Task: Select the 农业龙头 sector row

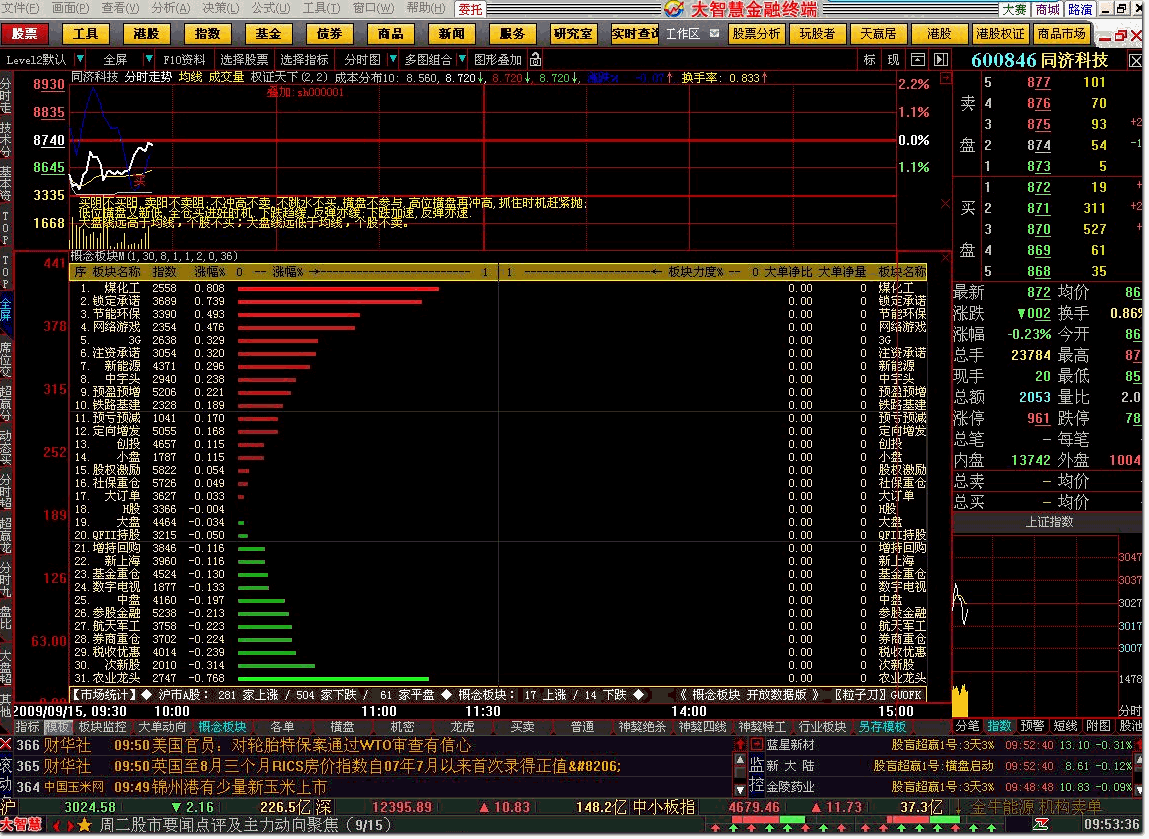Action: [x=498, y=679]
